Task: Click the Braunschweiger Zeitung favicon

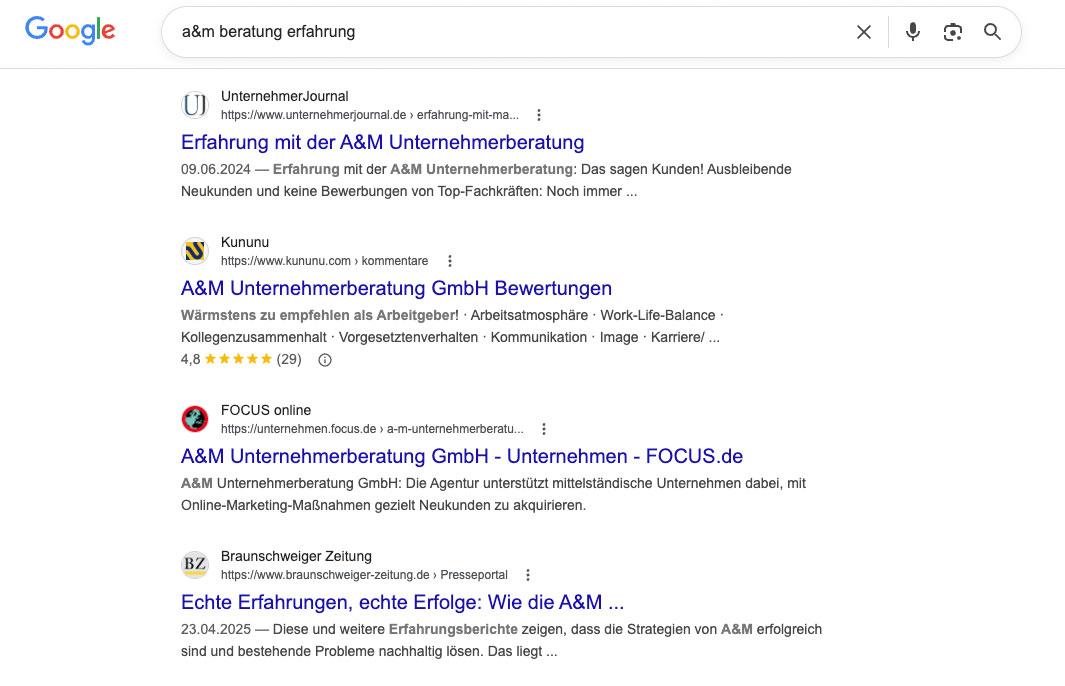Action: coord(195,565)
